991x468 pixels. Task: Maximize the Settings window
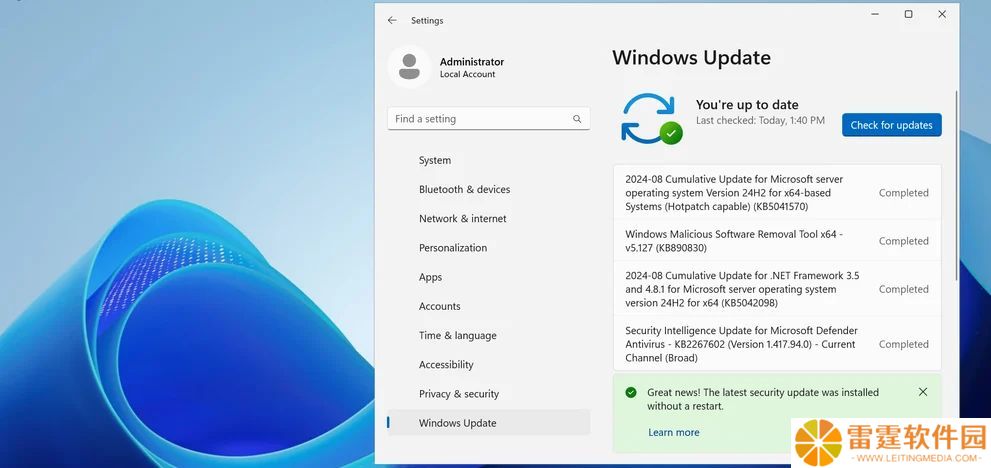[x=908, y=14]
